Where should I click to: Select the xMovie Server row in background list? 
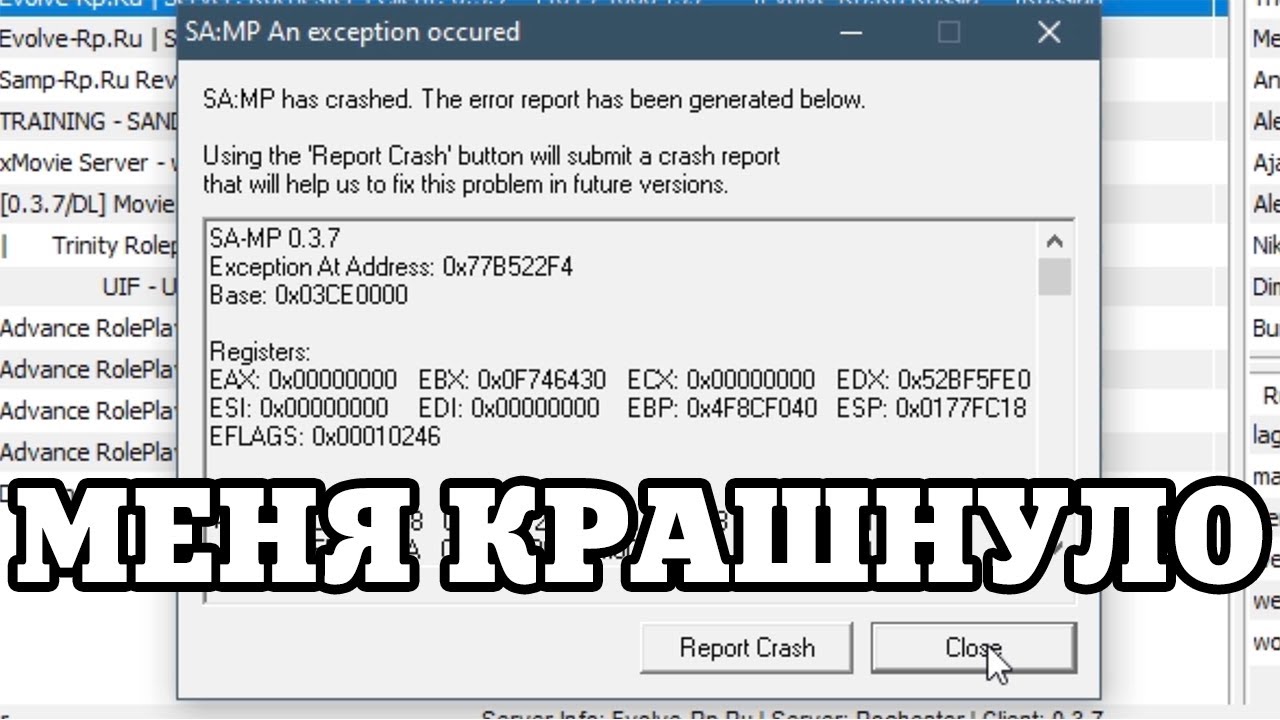point(89,162)
